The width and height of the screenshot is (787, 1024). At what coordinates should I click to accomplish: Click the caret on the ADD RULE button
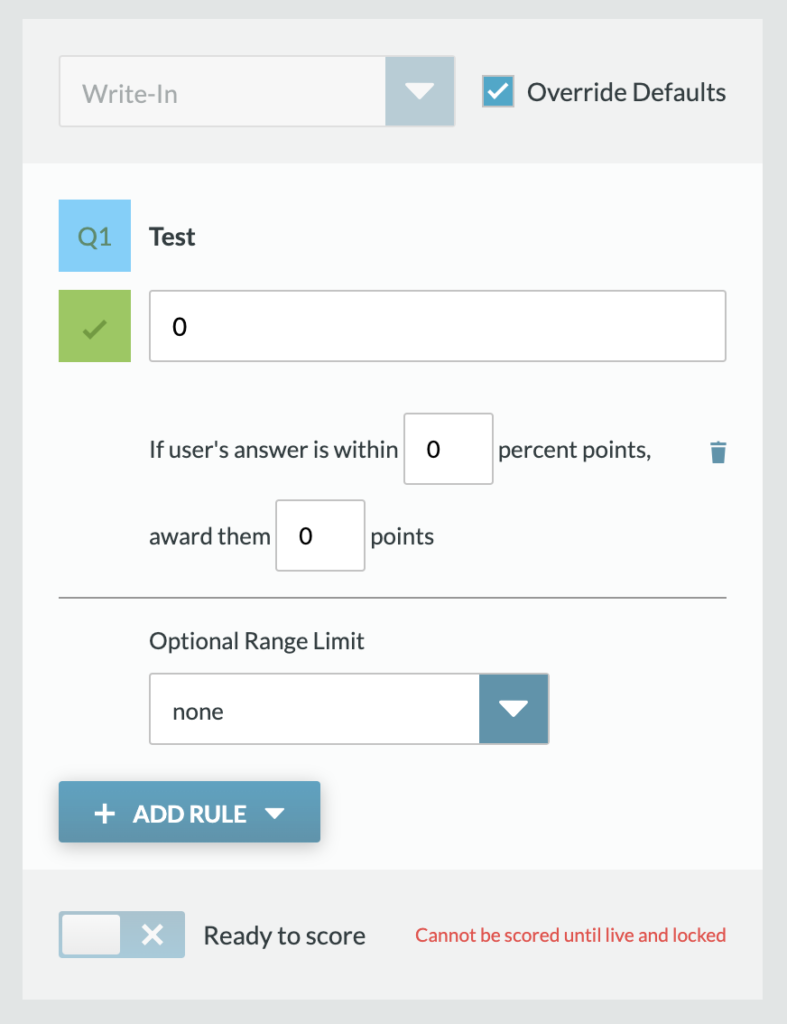275,814
